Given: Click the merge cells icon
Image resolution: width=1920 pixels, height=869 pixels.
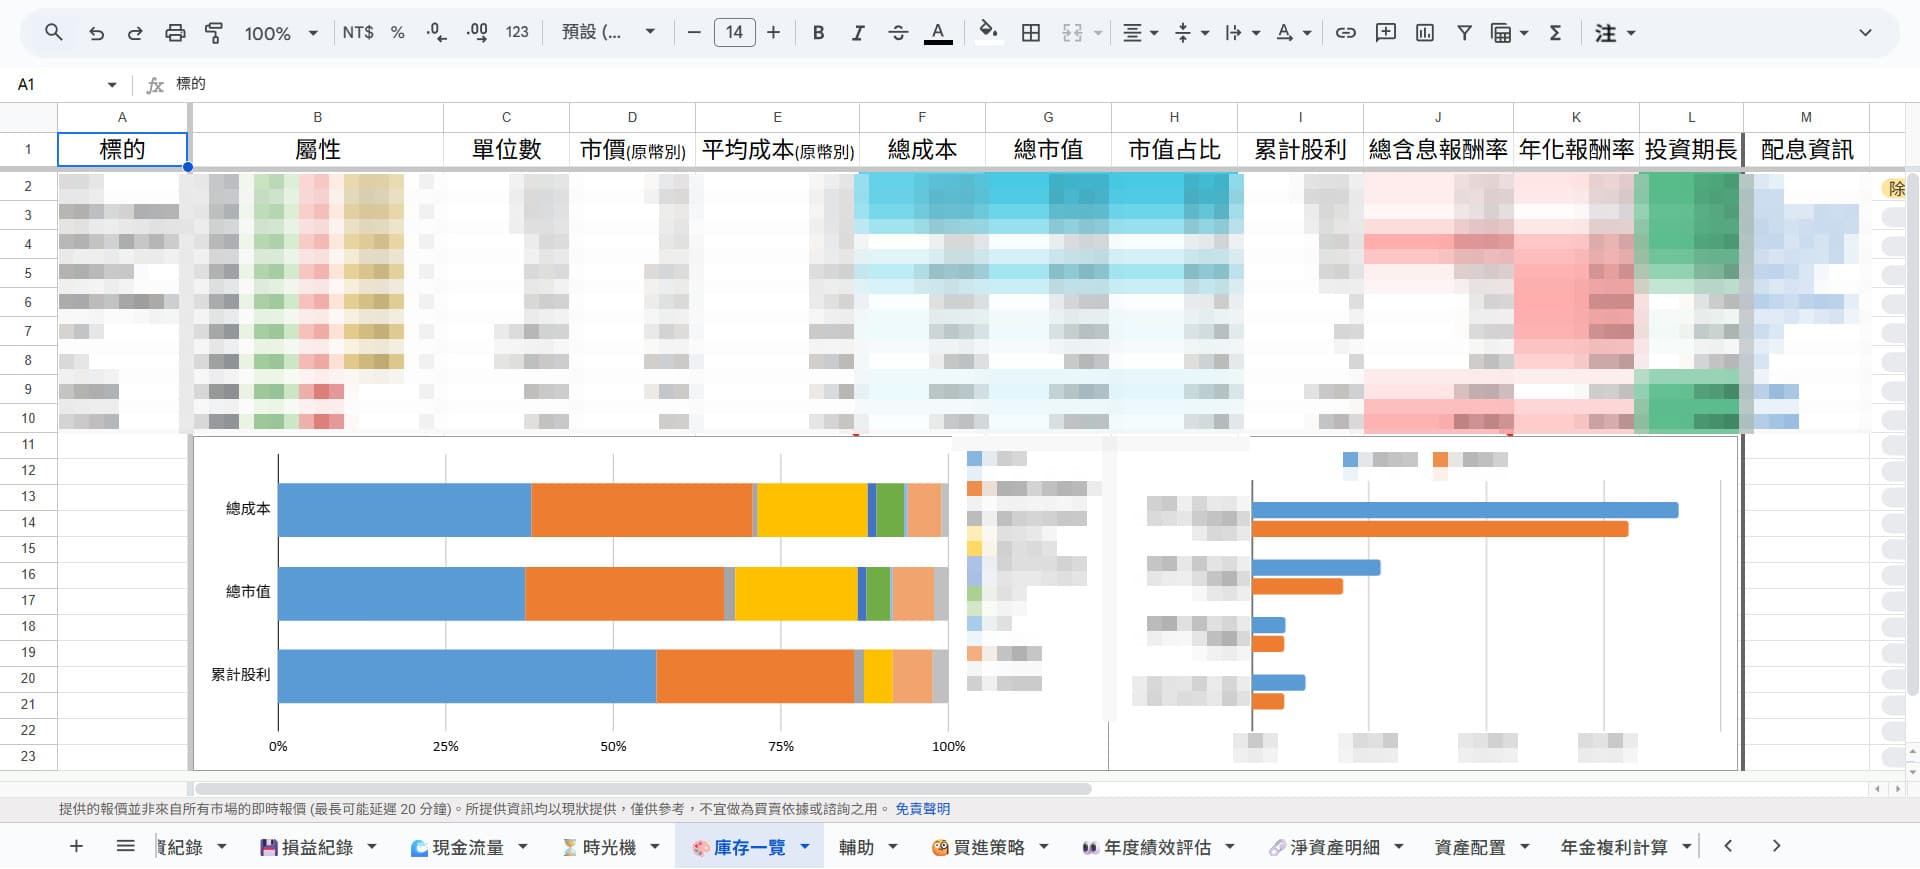Looking at the screenshot, I should (x=1072, y=33).
